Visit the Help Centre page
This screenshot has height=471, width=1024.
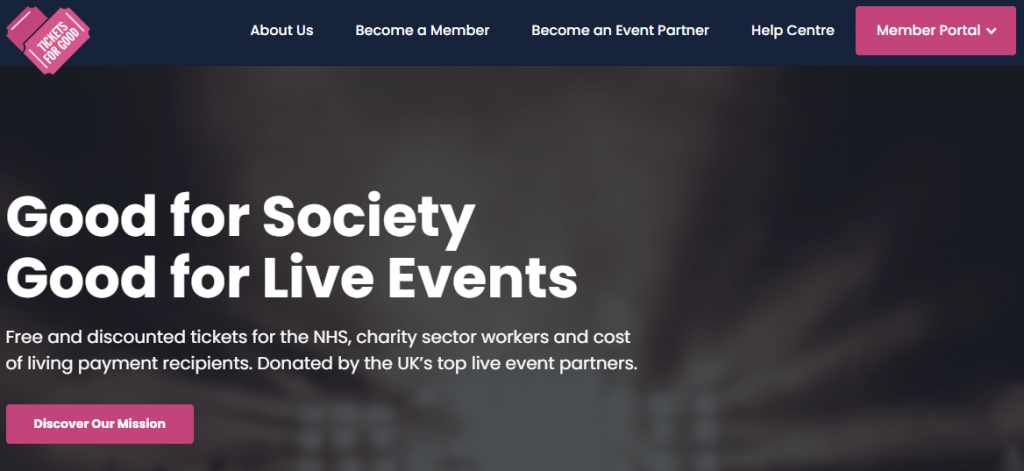point(792,30)
